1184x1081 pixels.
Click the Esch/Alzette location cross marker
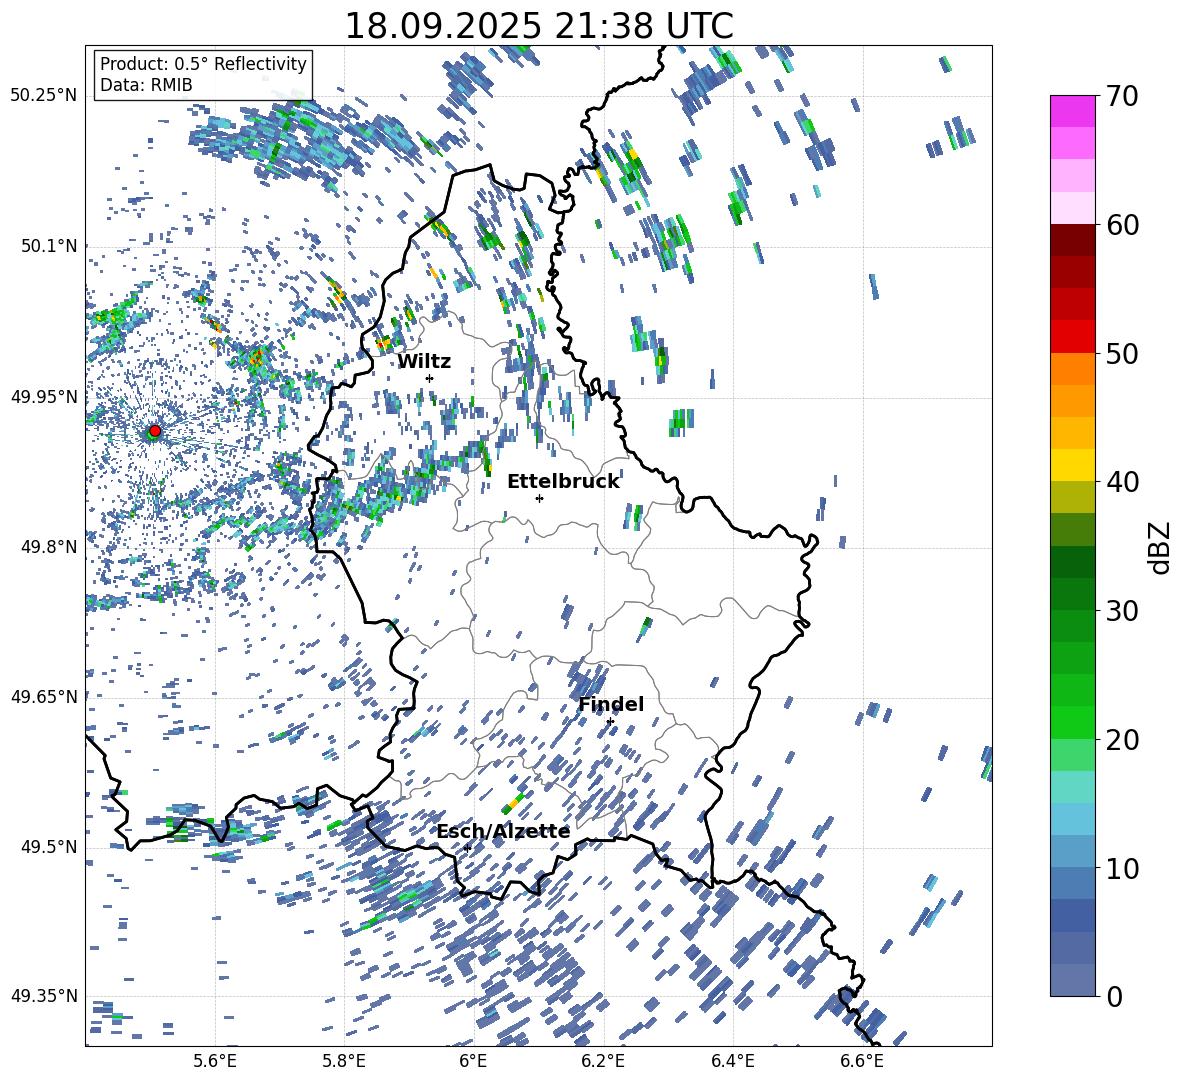(467, 848)
